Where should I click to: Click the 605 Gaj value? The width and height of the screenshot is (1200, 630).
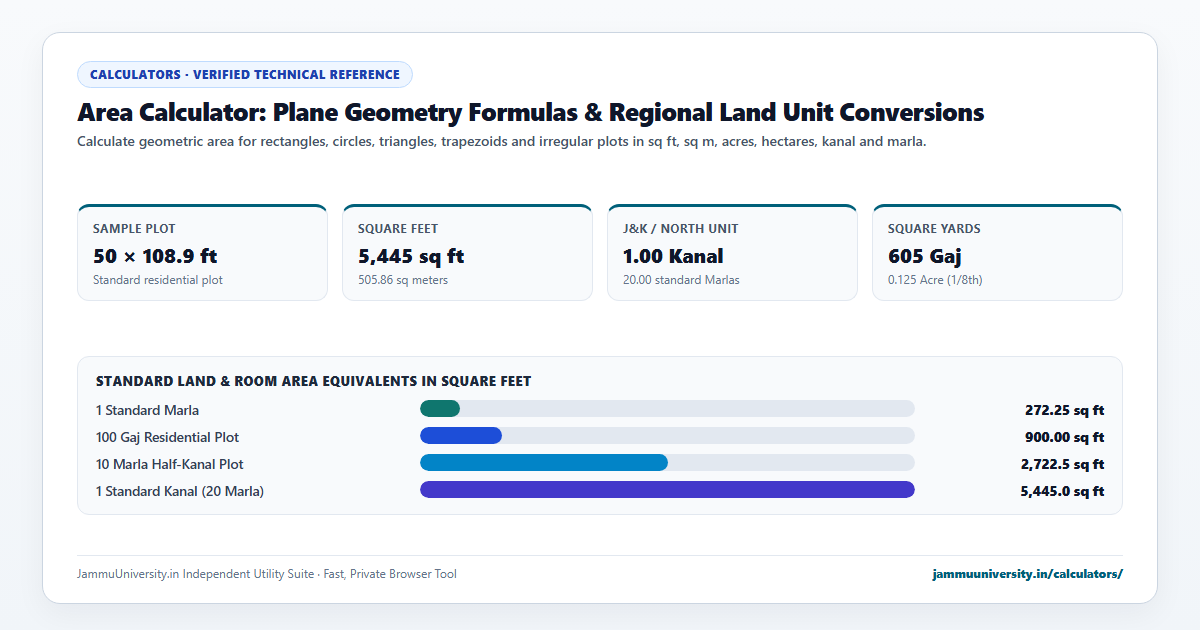point(925,256)
